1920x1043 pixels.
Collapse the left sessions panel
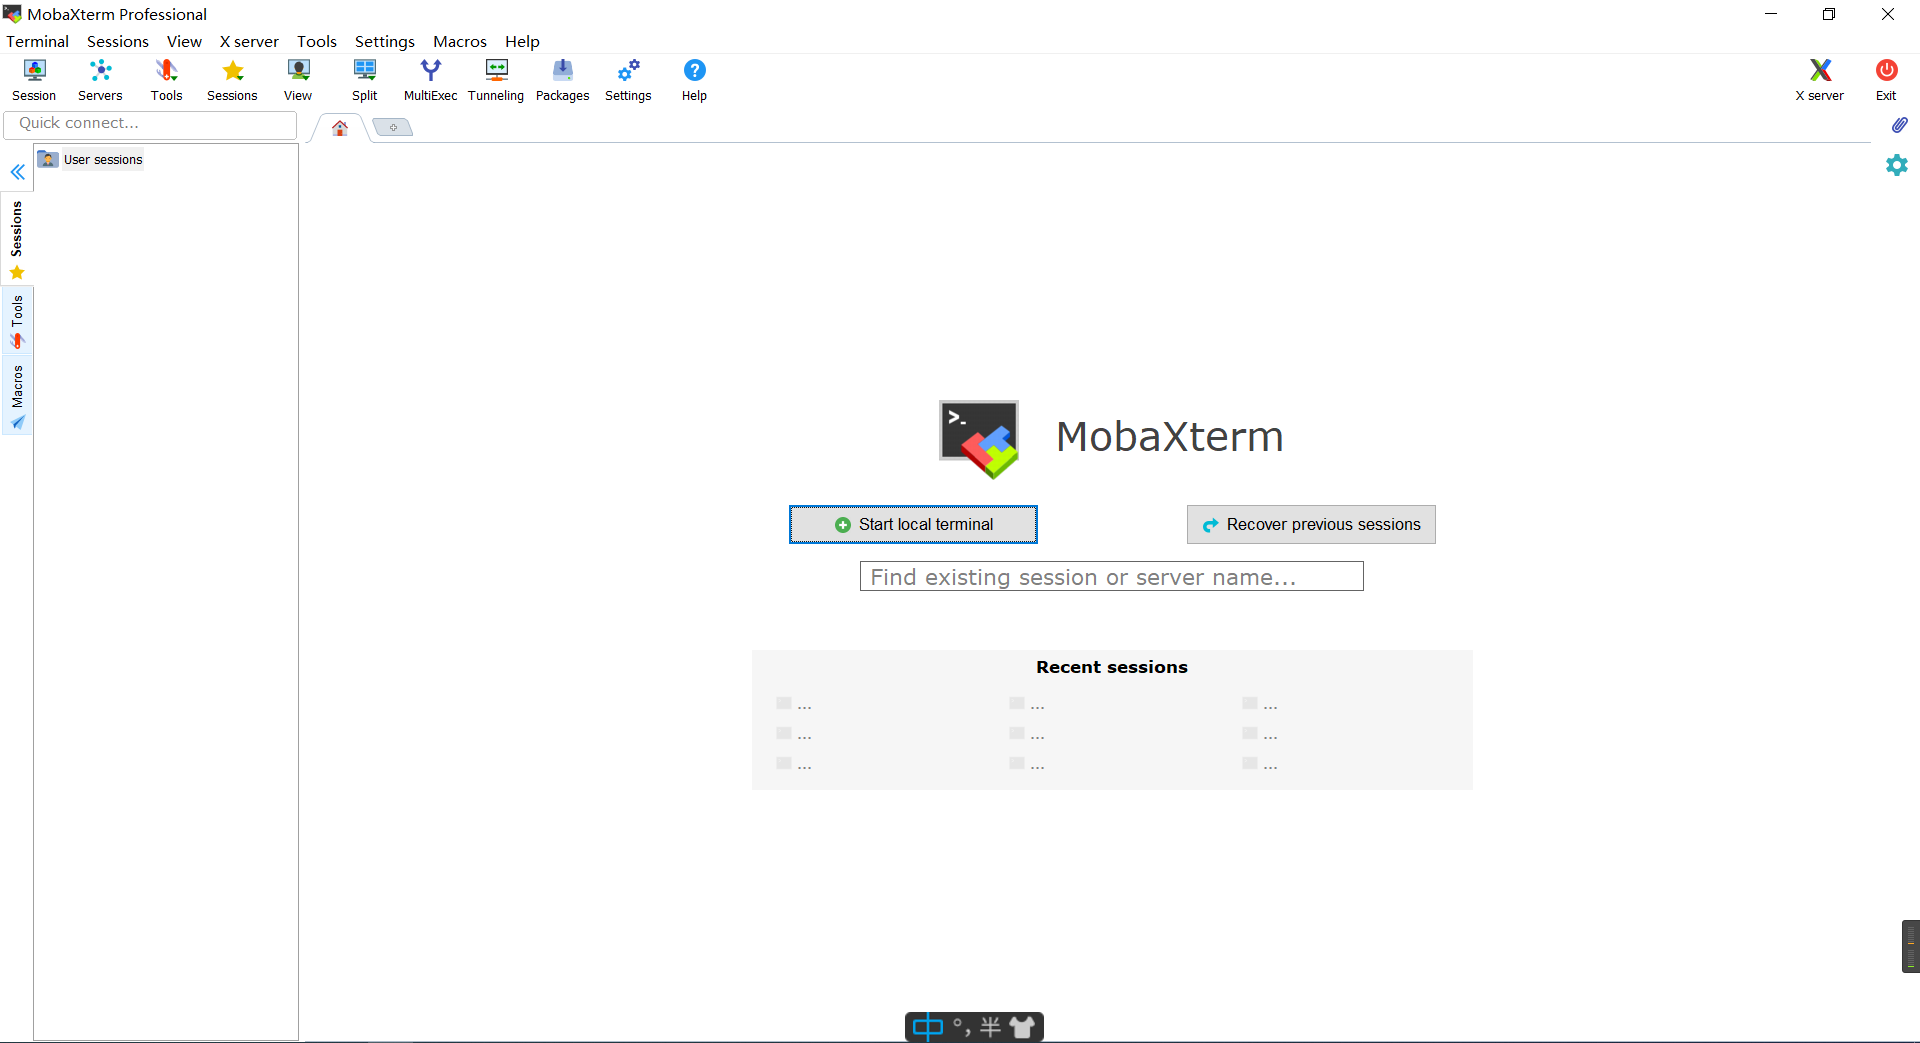[17, 172]
